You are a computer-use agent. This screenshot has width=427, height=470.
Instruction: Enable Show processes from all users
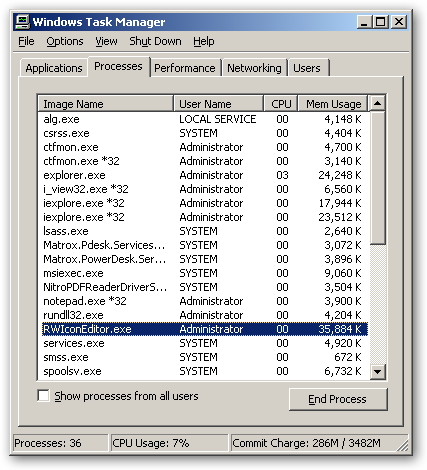click(x=44, y=396)
